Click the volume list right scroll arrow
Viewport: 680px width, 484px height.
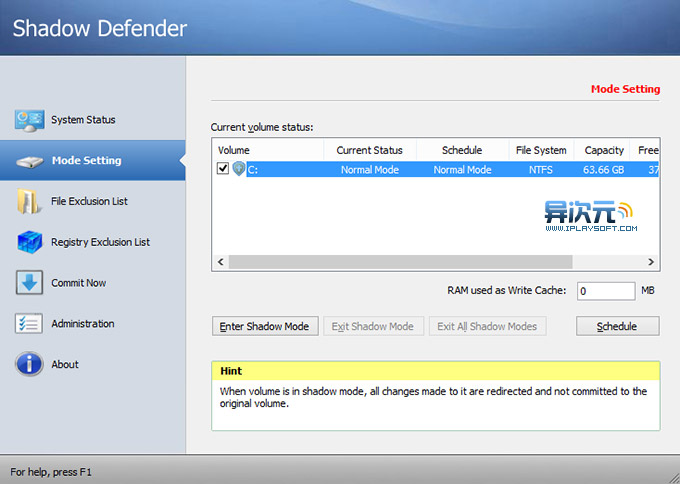(651, 262)
